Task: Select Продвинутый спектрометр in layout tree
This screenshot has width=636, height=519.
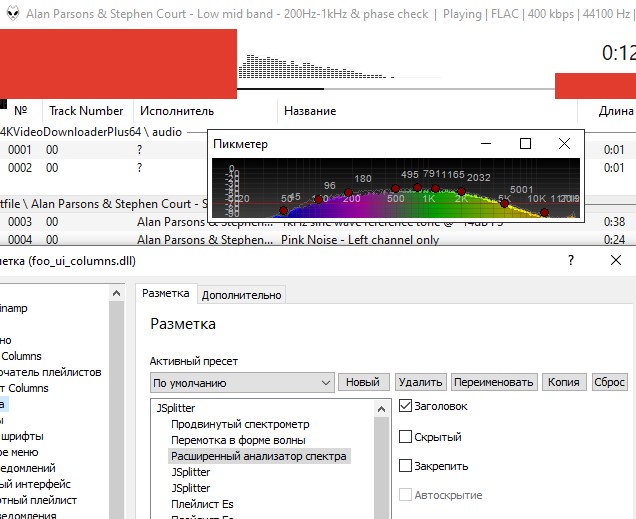Action: (x=240, y=424)
